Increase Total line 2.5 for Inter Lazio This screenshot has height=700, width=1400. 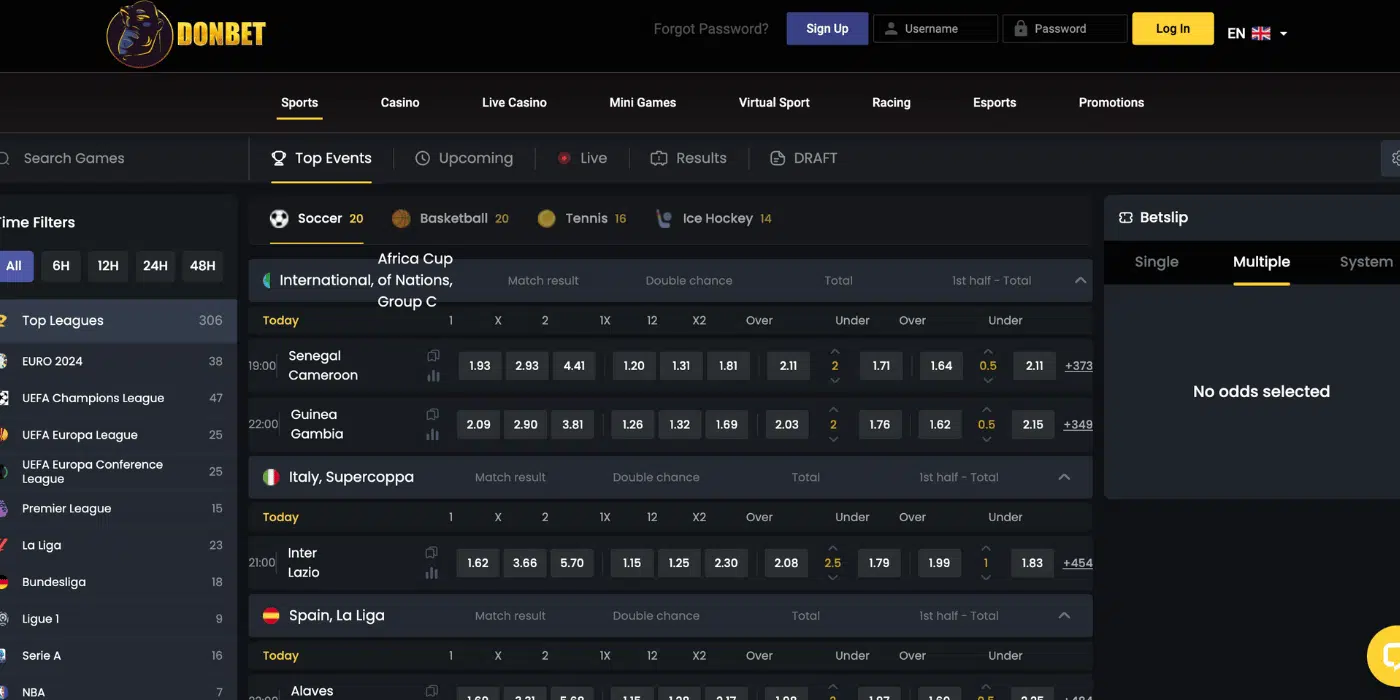click(x=833, y=549)
